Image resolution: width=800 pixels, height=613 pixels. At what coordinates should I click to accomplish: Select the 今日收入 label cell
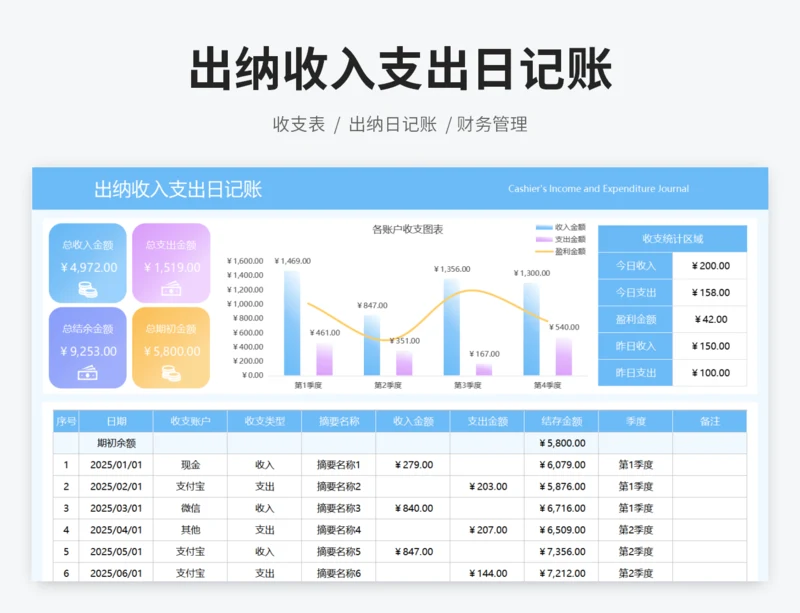[635, 265]
